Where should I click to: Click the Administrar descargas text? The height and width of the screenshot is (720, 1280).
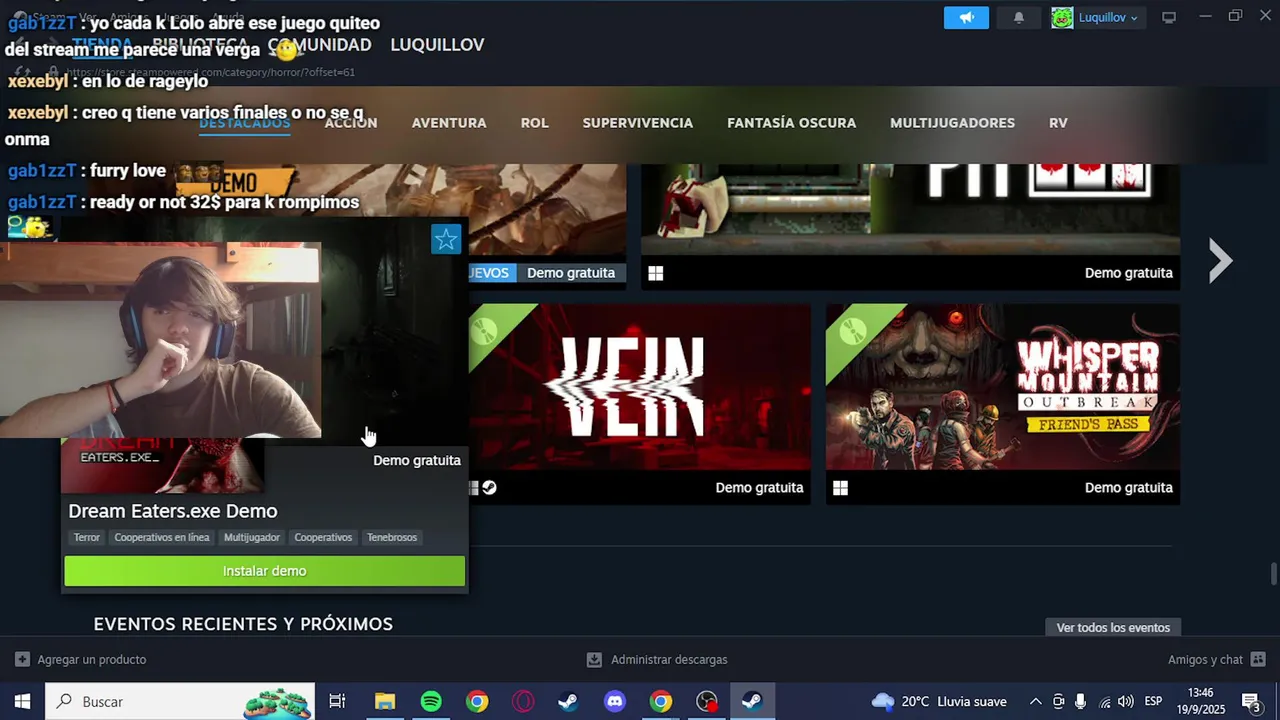coord(669,660)
